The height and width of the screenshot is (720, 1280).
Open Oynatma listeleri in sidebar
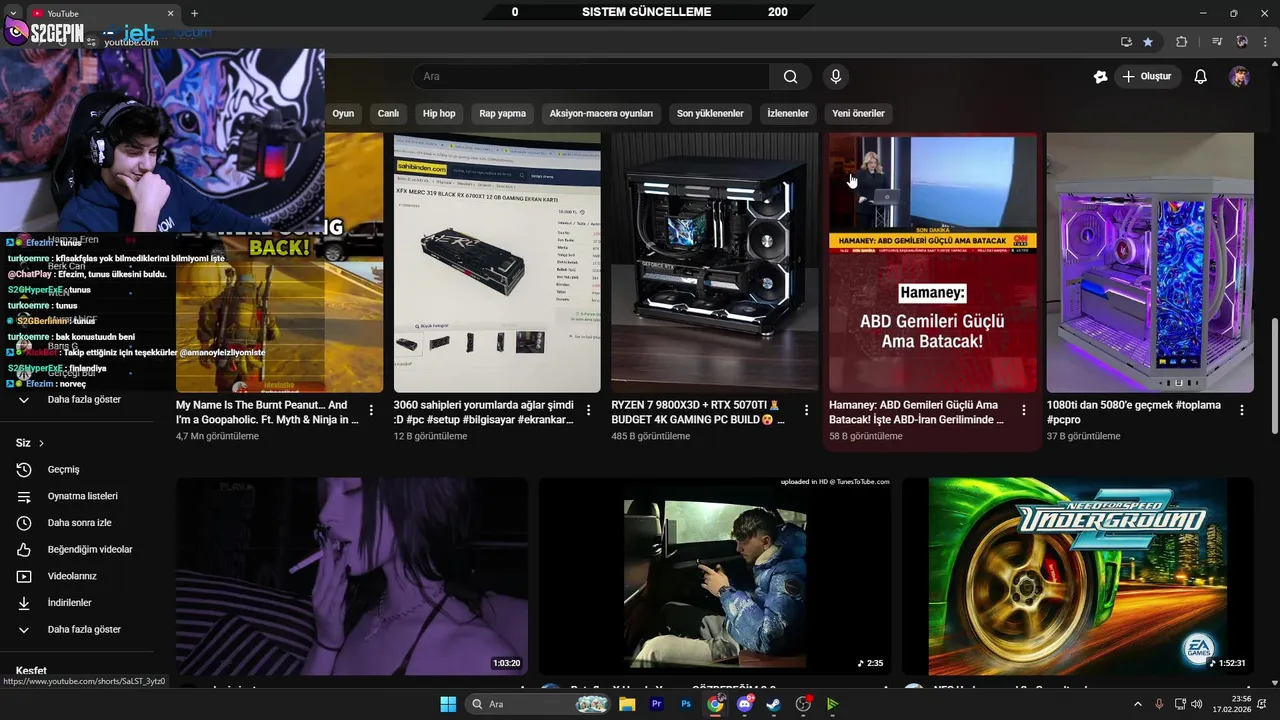point(84,496)
